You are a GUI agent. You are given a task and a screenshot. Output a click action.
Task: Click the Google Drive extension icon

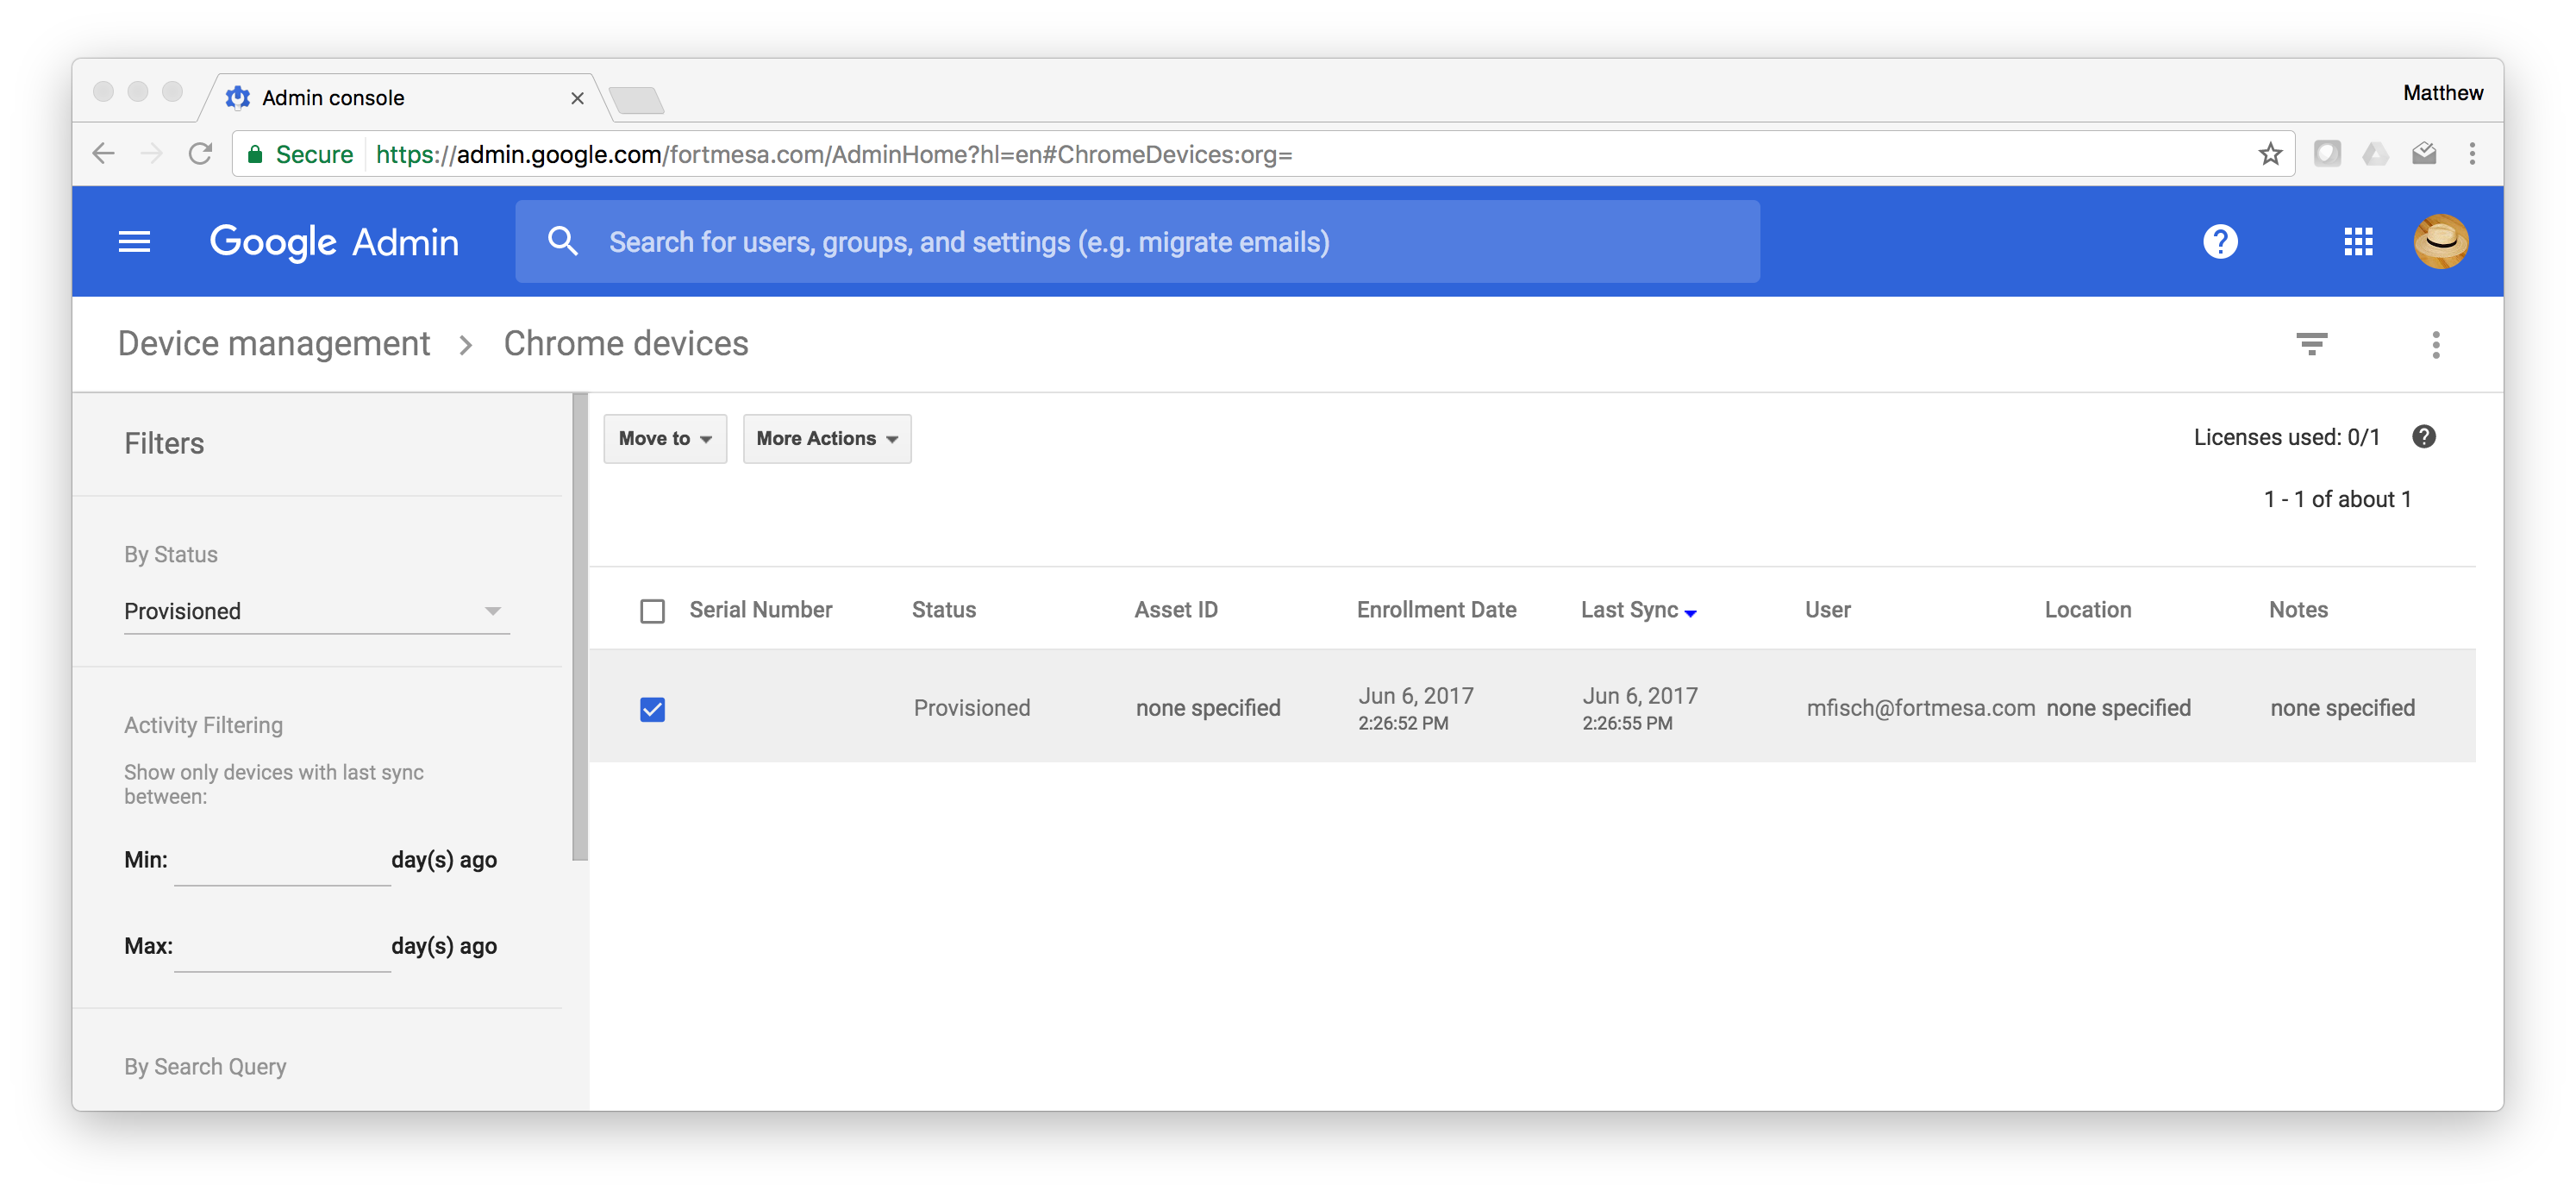pos(2375,154)
